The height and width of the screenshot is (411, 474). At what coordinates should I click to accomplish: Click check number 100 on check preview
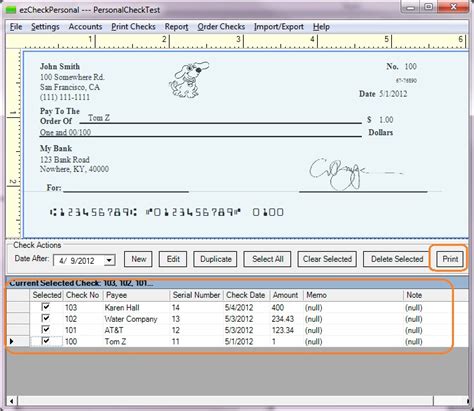410,66
